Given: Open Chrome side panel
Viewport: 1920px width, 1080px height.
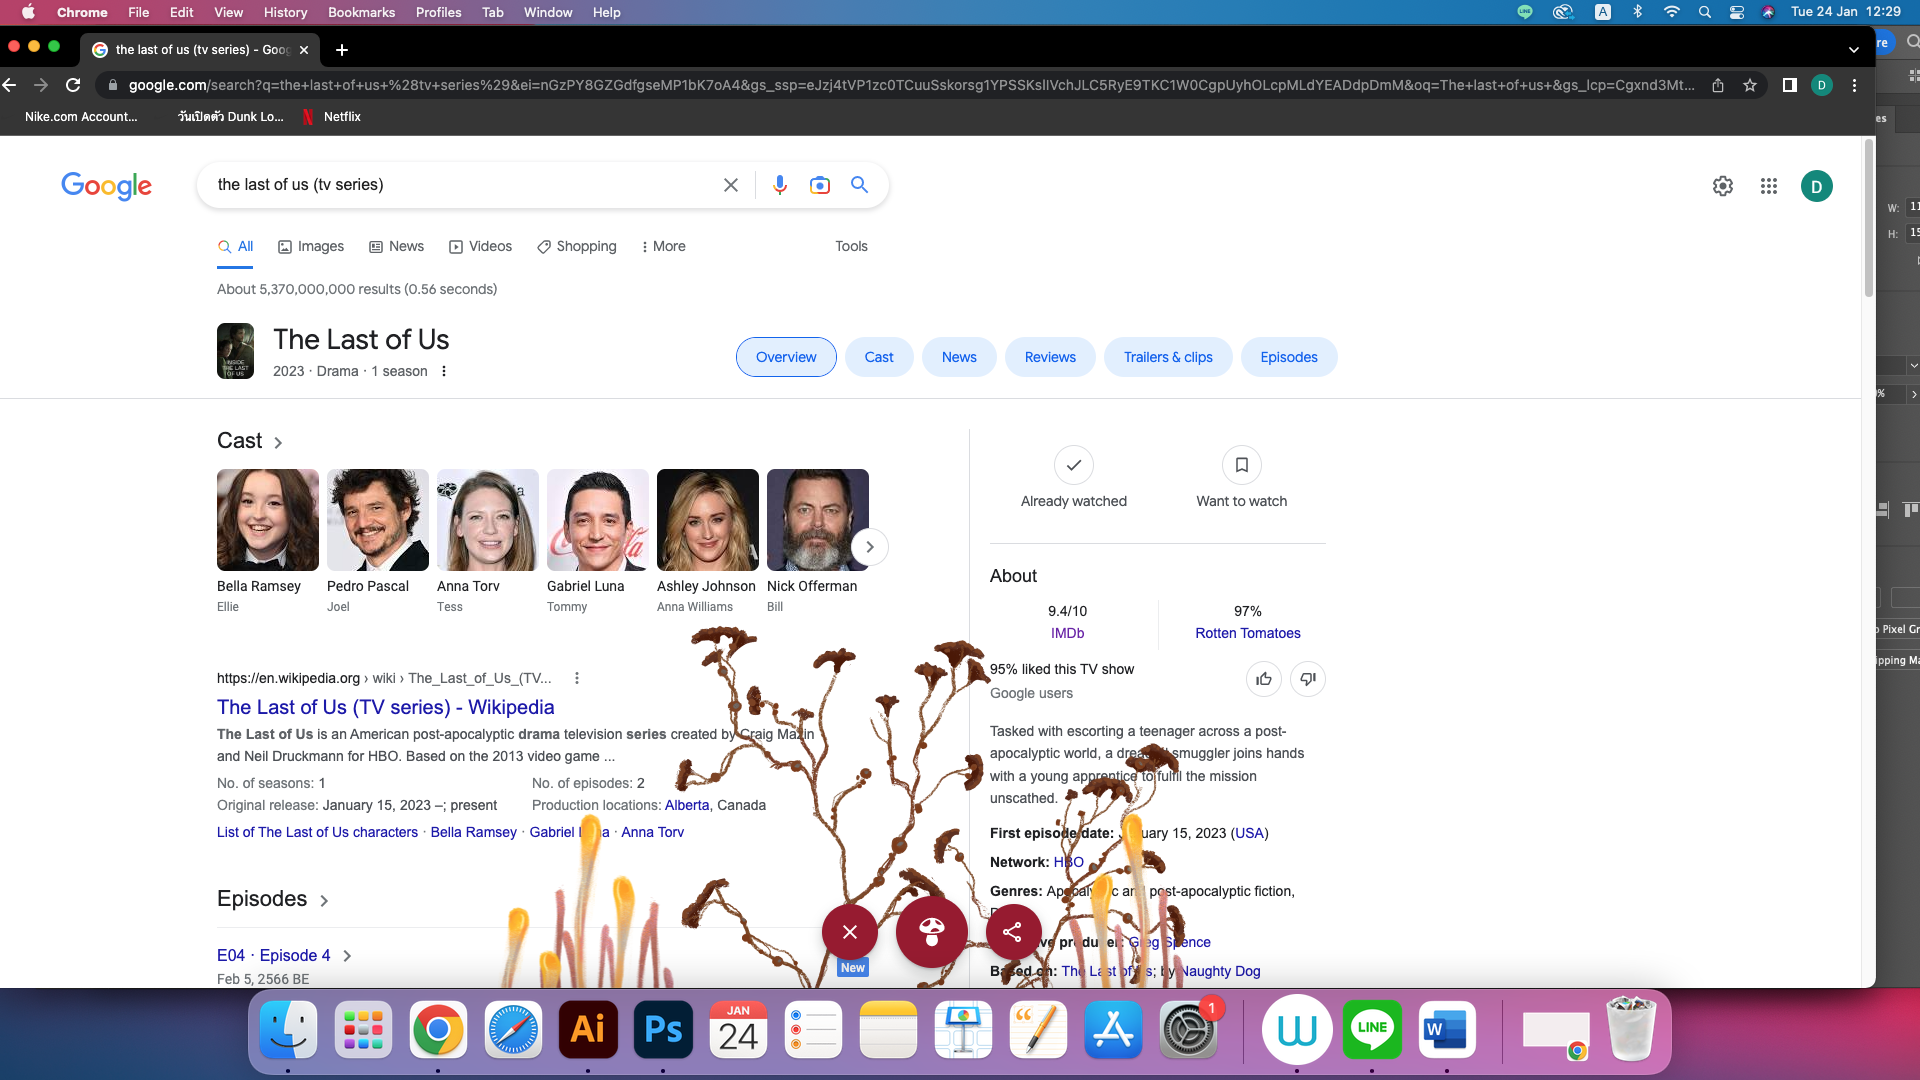Looking at the screenshot, I should (x=1790, y=85).
